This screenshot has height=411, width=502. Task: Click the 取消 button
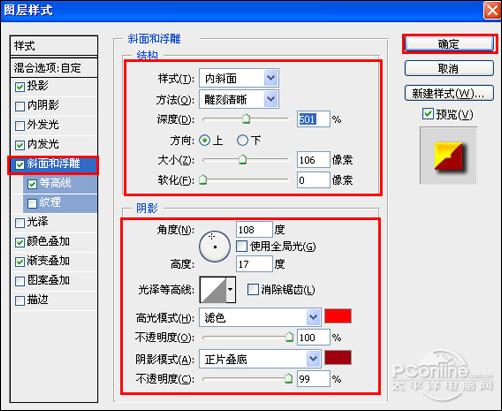point(449,68)
